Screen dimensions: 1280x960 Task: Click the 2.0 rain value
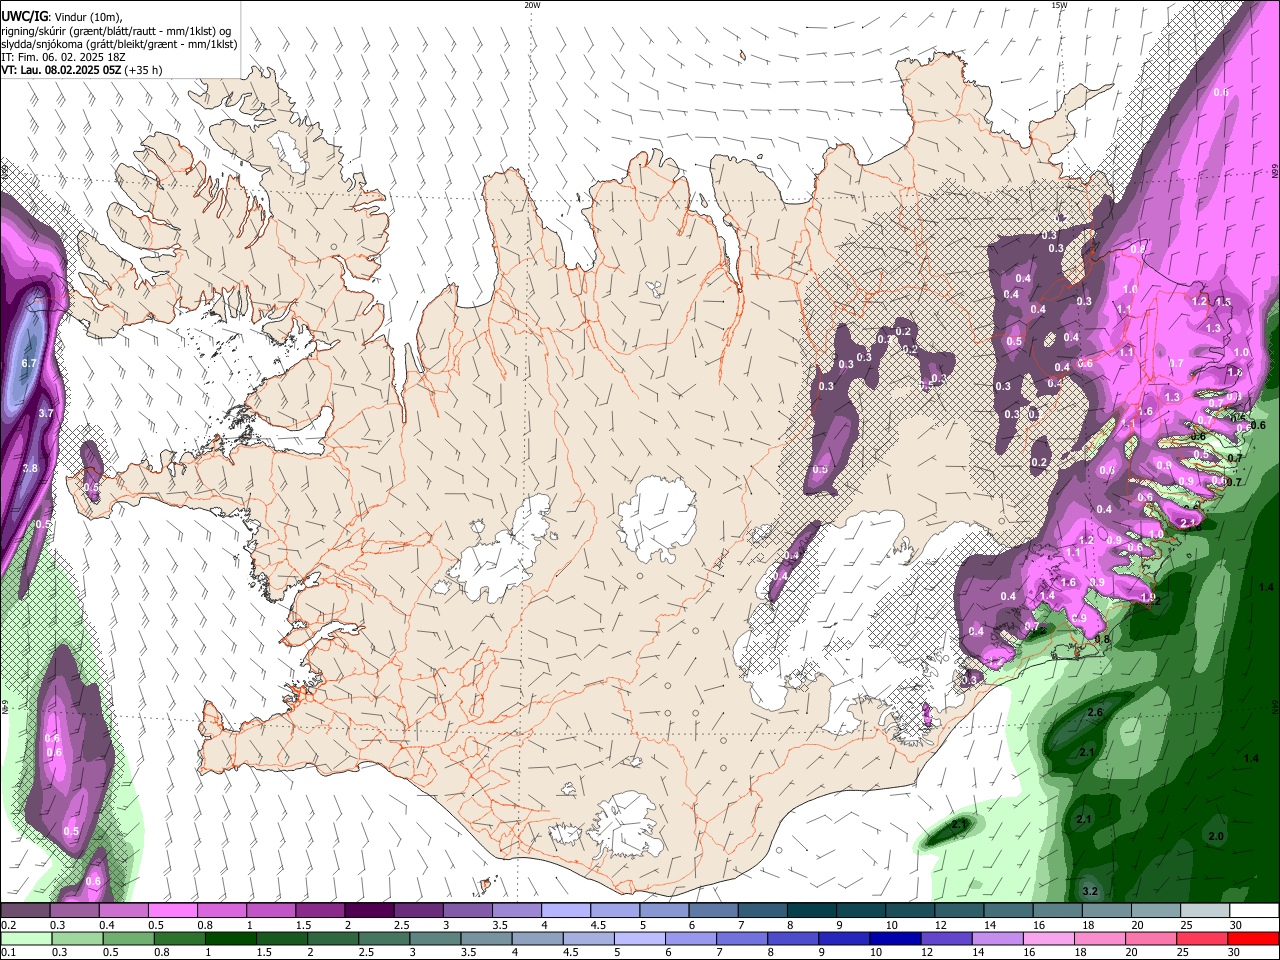1216,836
